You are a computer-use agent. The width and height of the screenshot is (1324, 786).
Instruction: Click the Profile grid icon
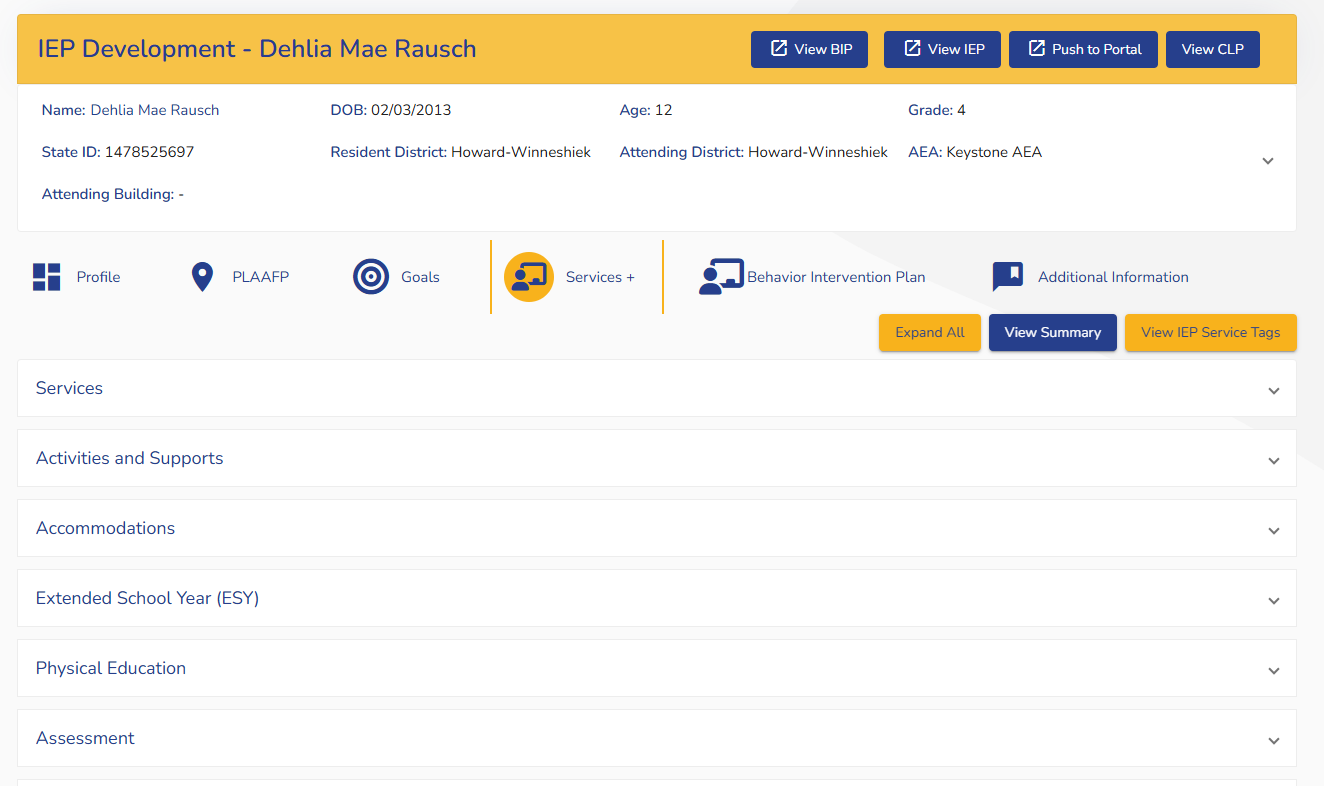click(47, 277)
